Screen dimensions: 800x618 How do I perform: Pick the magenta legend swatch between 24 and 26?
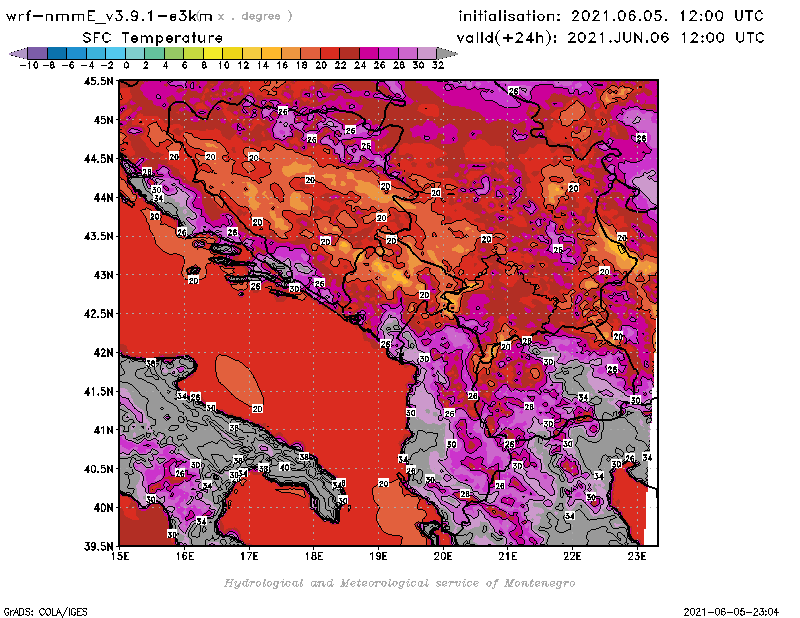[x=368, y=54]
